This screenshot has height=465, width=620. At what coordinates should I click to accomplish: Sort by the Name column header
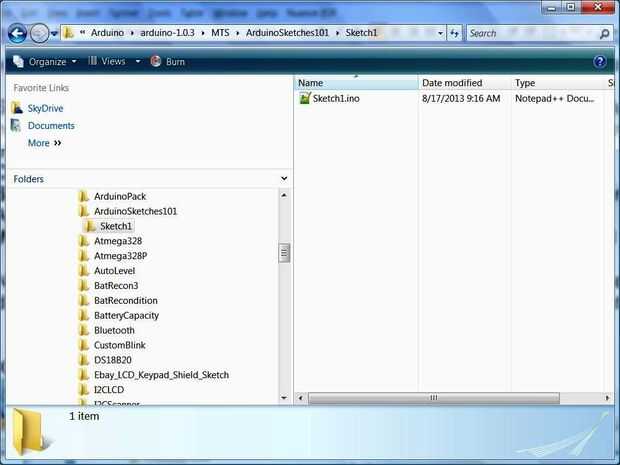pos(356,83)
